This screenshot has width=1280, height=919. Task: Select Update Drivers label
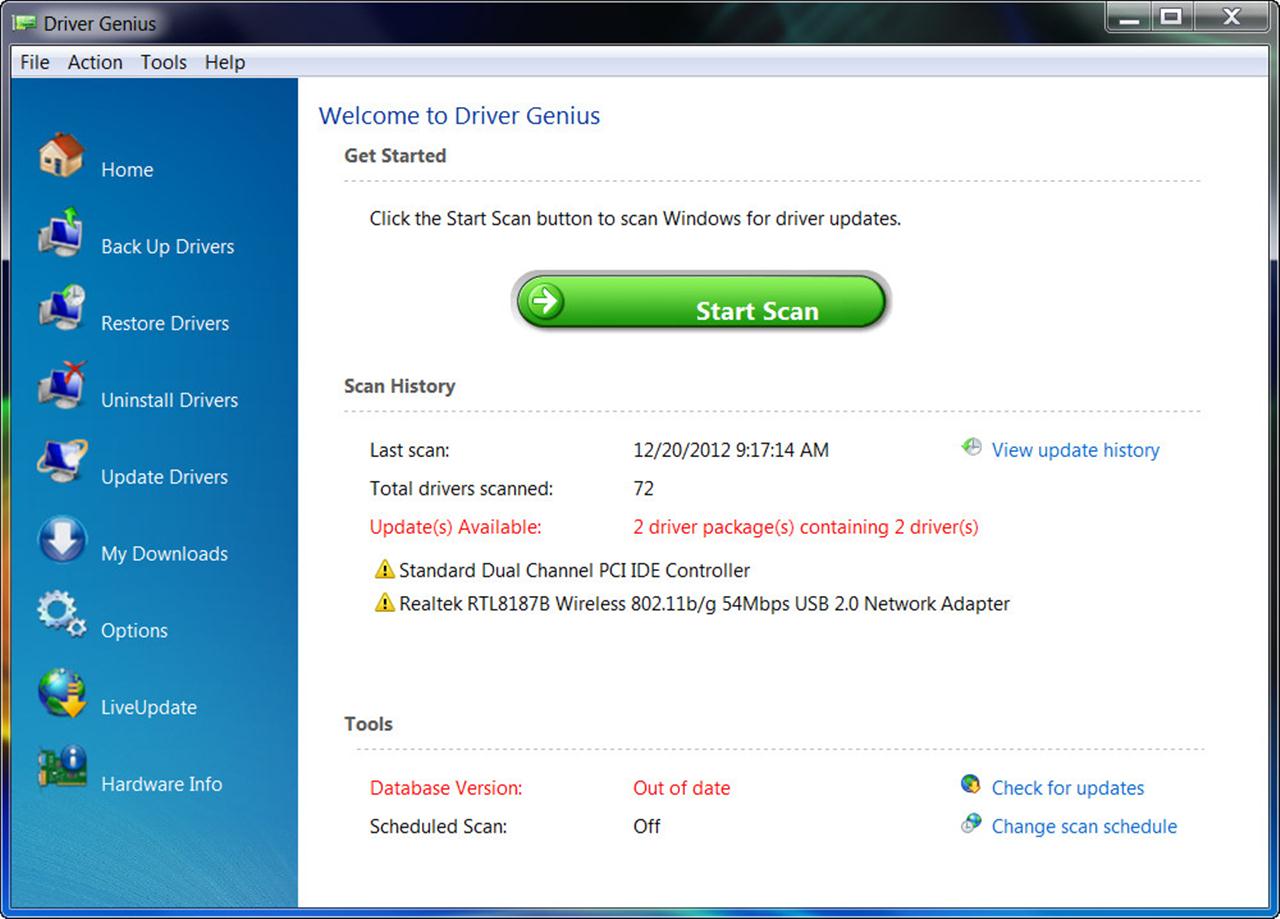pyautogui.click(x=164, y=477)
